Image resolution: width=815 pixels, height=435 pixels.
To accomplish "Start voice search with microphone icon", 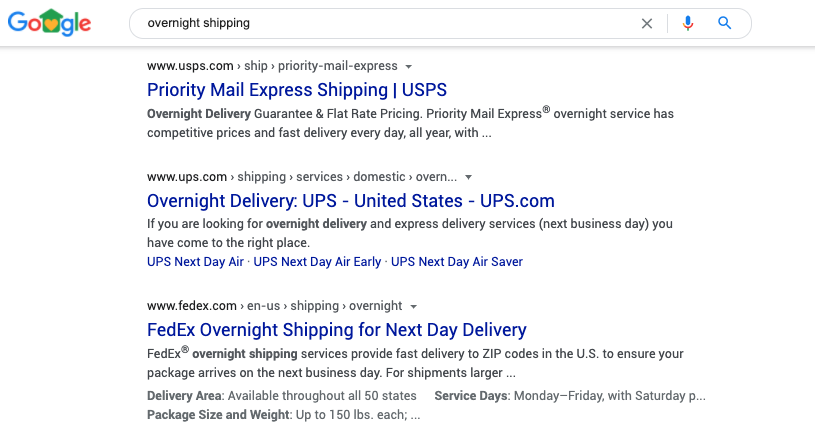I will (688, 23).
